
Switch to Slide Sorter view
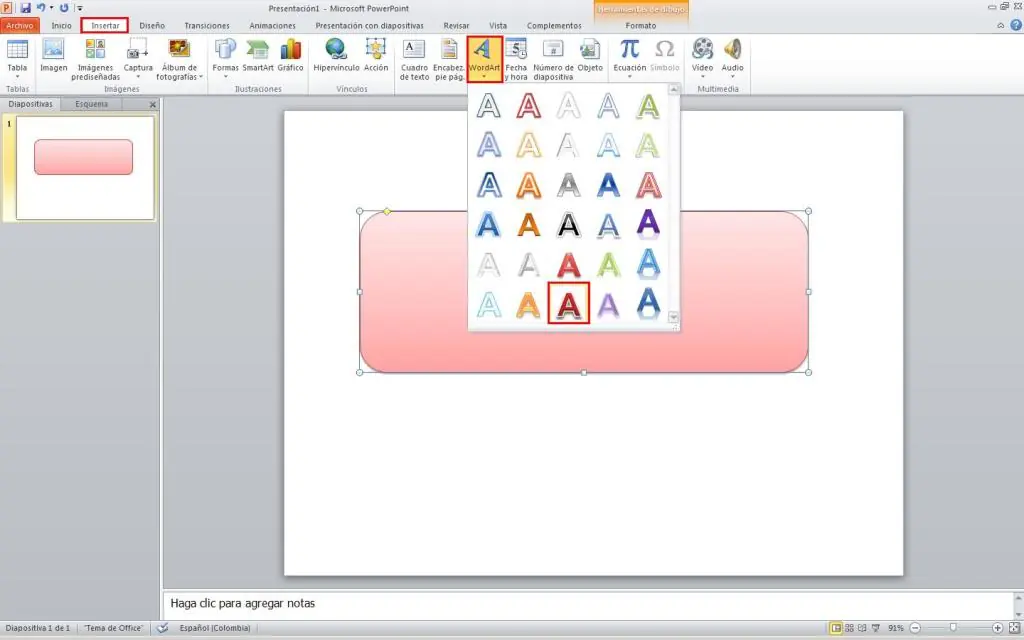pyautogui.click(x=849, y=628)
